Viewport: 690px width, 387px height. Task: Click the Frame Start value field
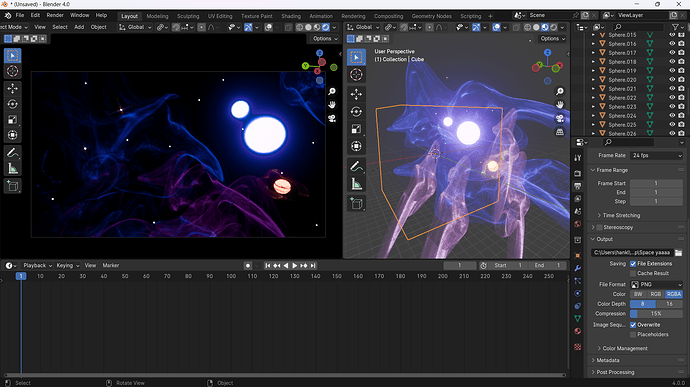tap(656, 183)
